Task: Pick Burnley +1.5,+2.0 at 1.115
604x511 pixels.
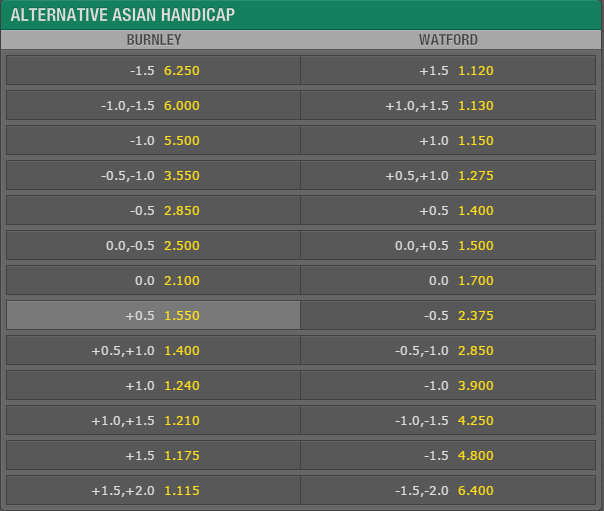Action: [x=153, y=491]
